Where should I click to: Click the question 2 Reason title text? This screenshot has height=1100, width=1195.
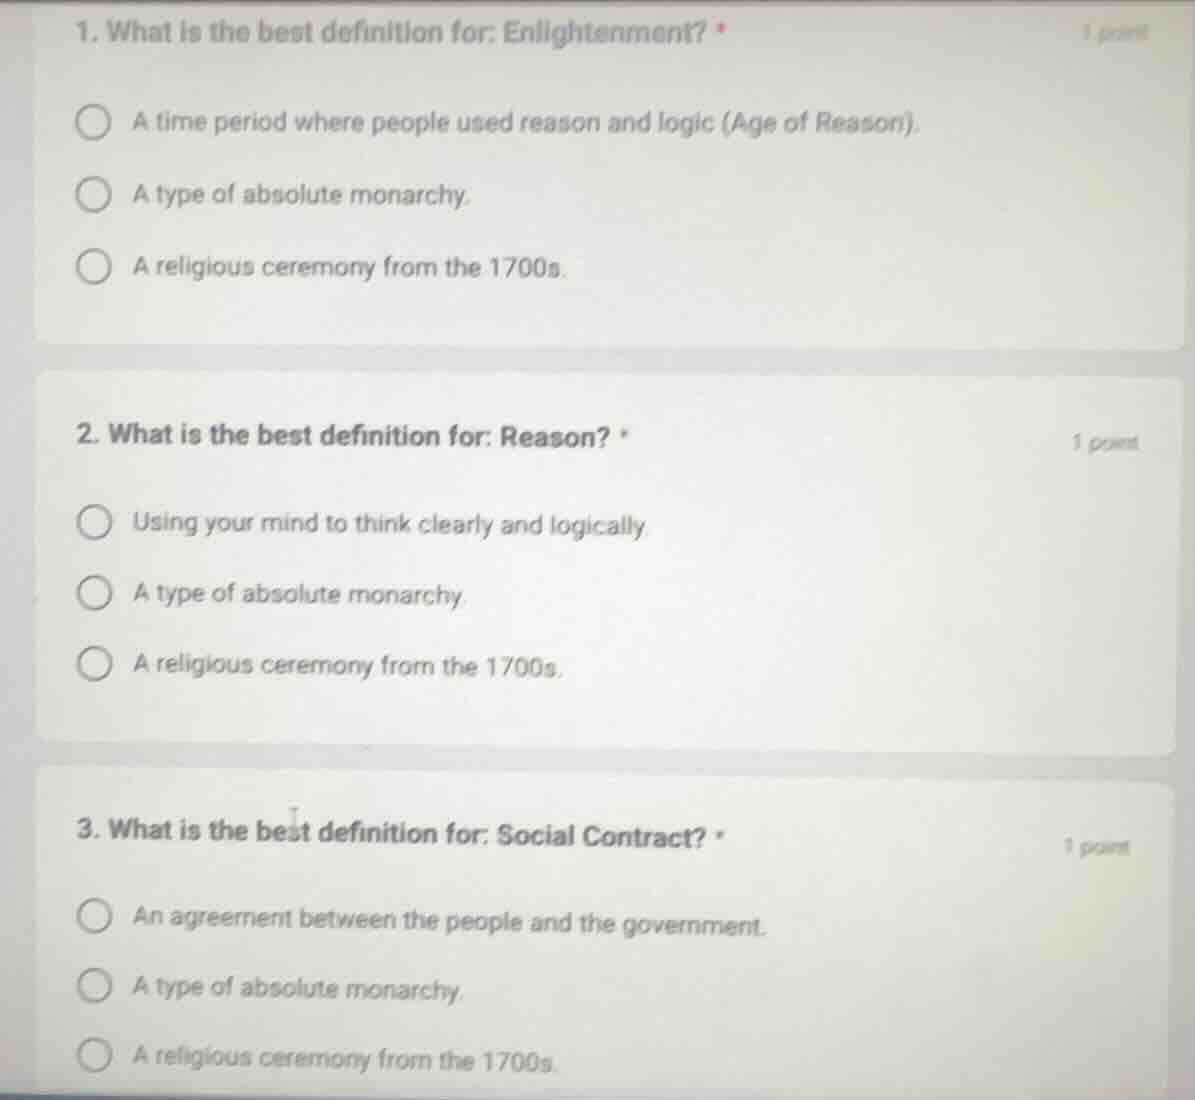tap(343, 437)
